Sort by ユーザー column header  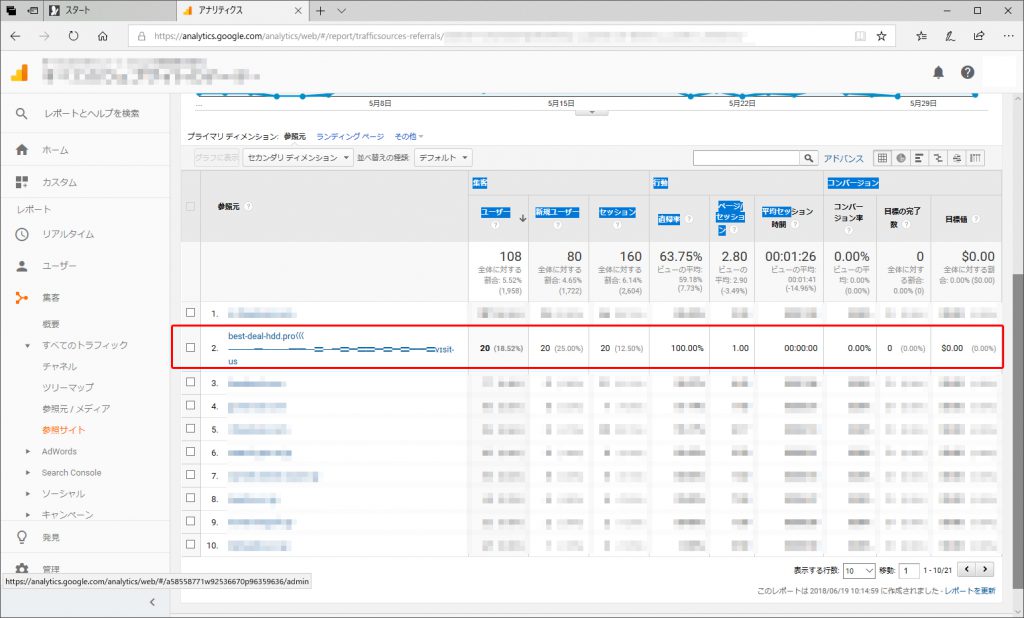(495, 212)
